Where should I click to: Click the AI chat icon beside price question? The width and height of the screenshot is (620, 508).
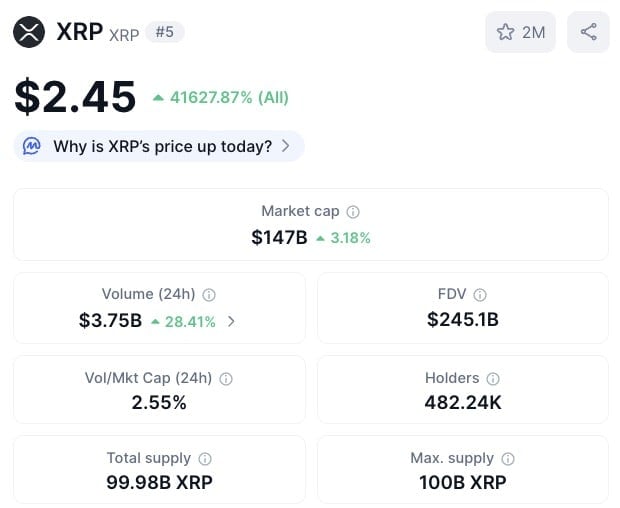coord(32,146)
